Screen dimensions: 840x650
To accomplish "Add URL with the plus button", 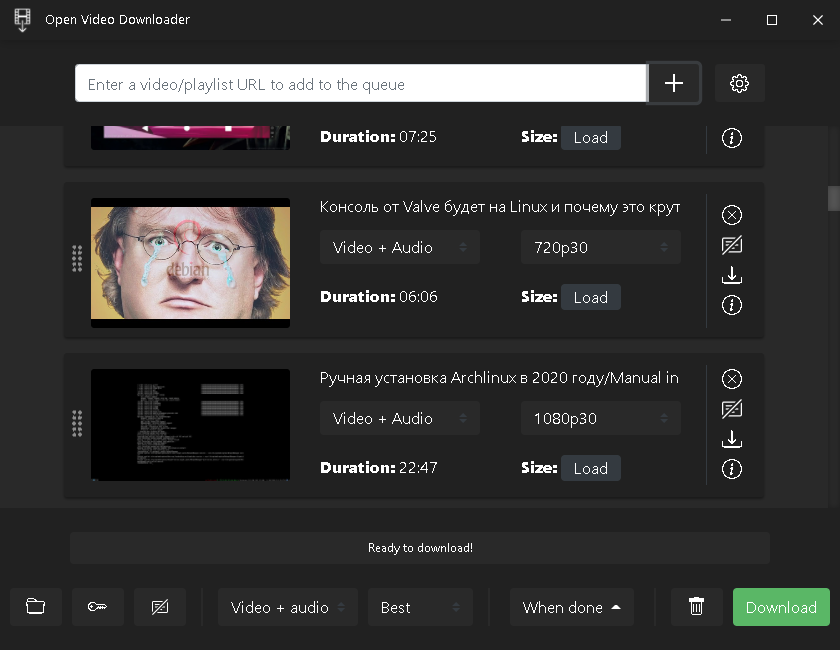I will click(674, 83).
